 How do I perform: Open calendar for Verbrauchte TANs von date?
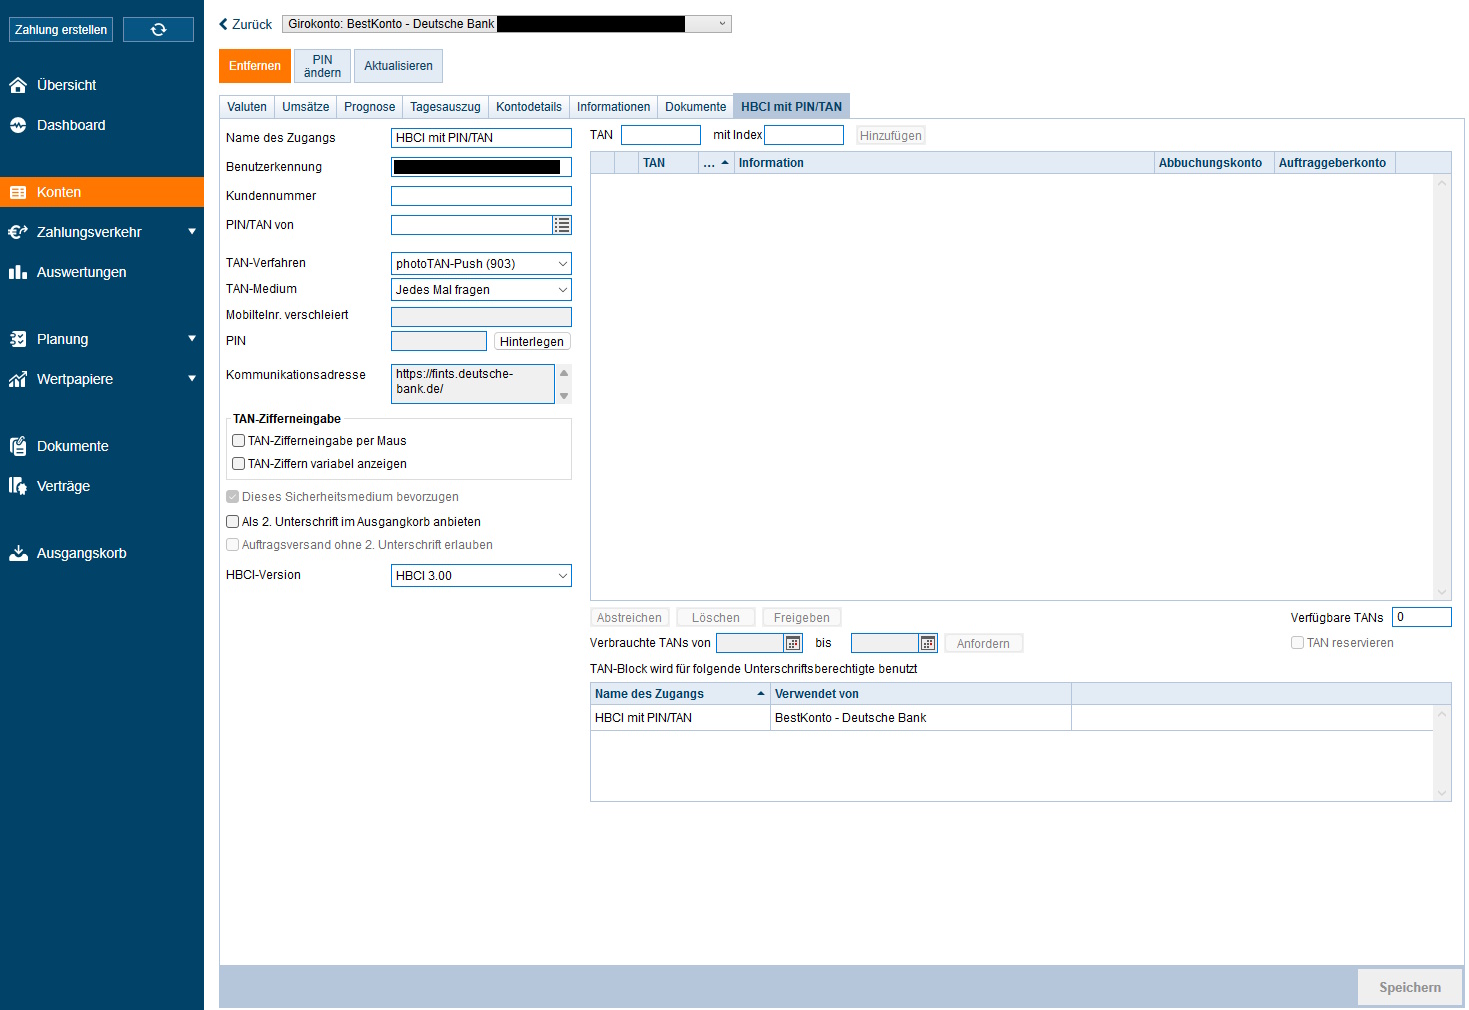point(793,643)
